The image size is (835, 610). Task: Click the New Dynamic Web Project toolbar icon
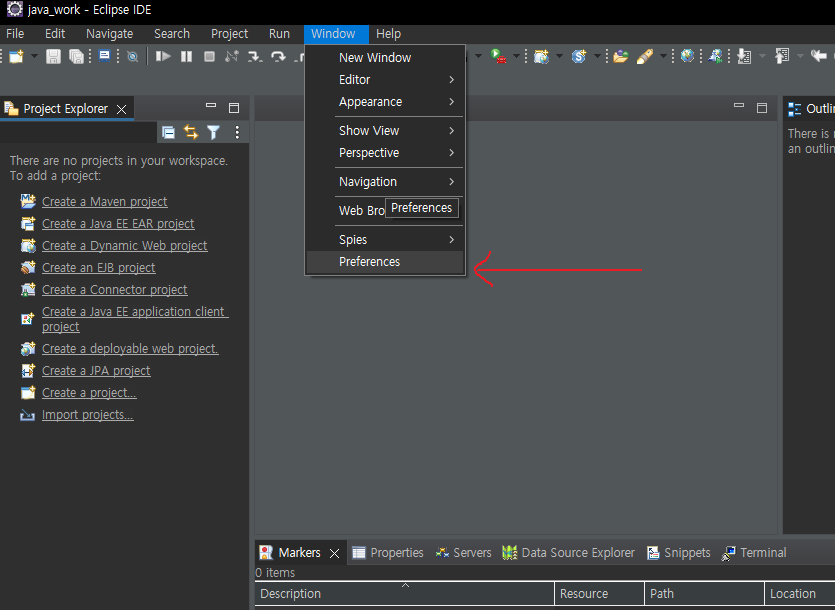542,56
